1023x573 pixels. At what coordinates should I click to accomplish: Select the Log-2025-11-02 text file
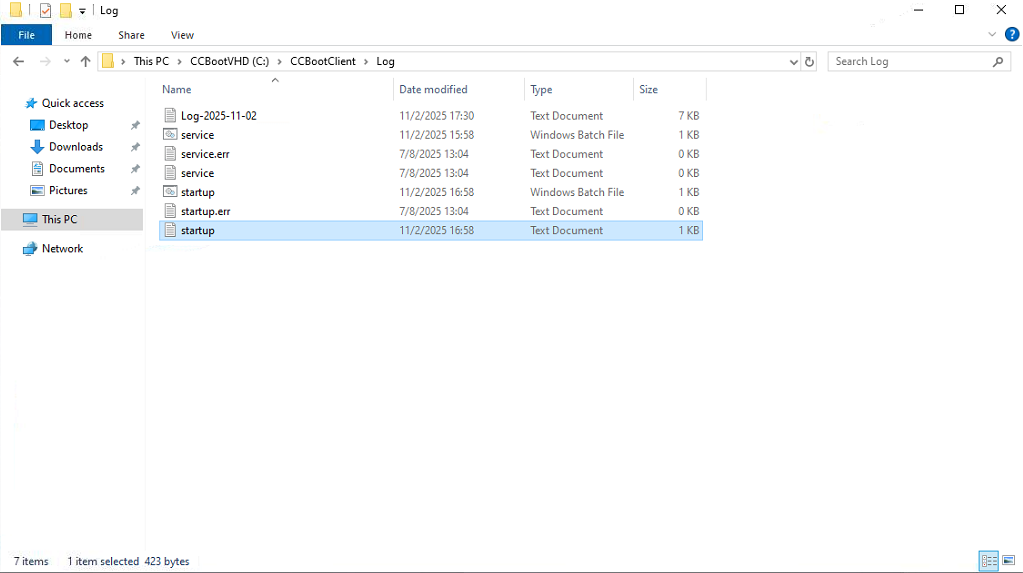(218, 116)
